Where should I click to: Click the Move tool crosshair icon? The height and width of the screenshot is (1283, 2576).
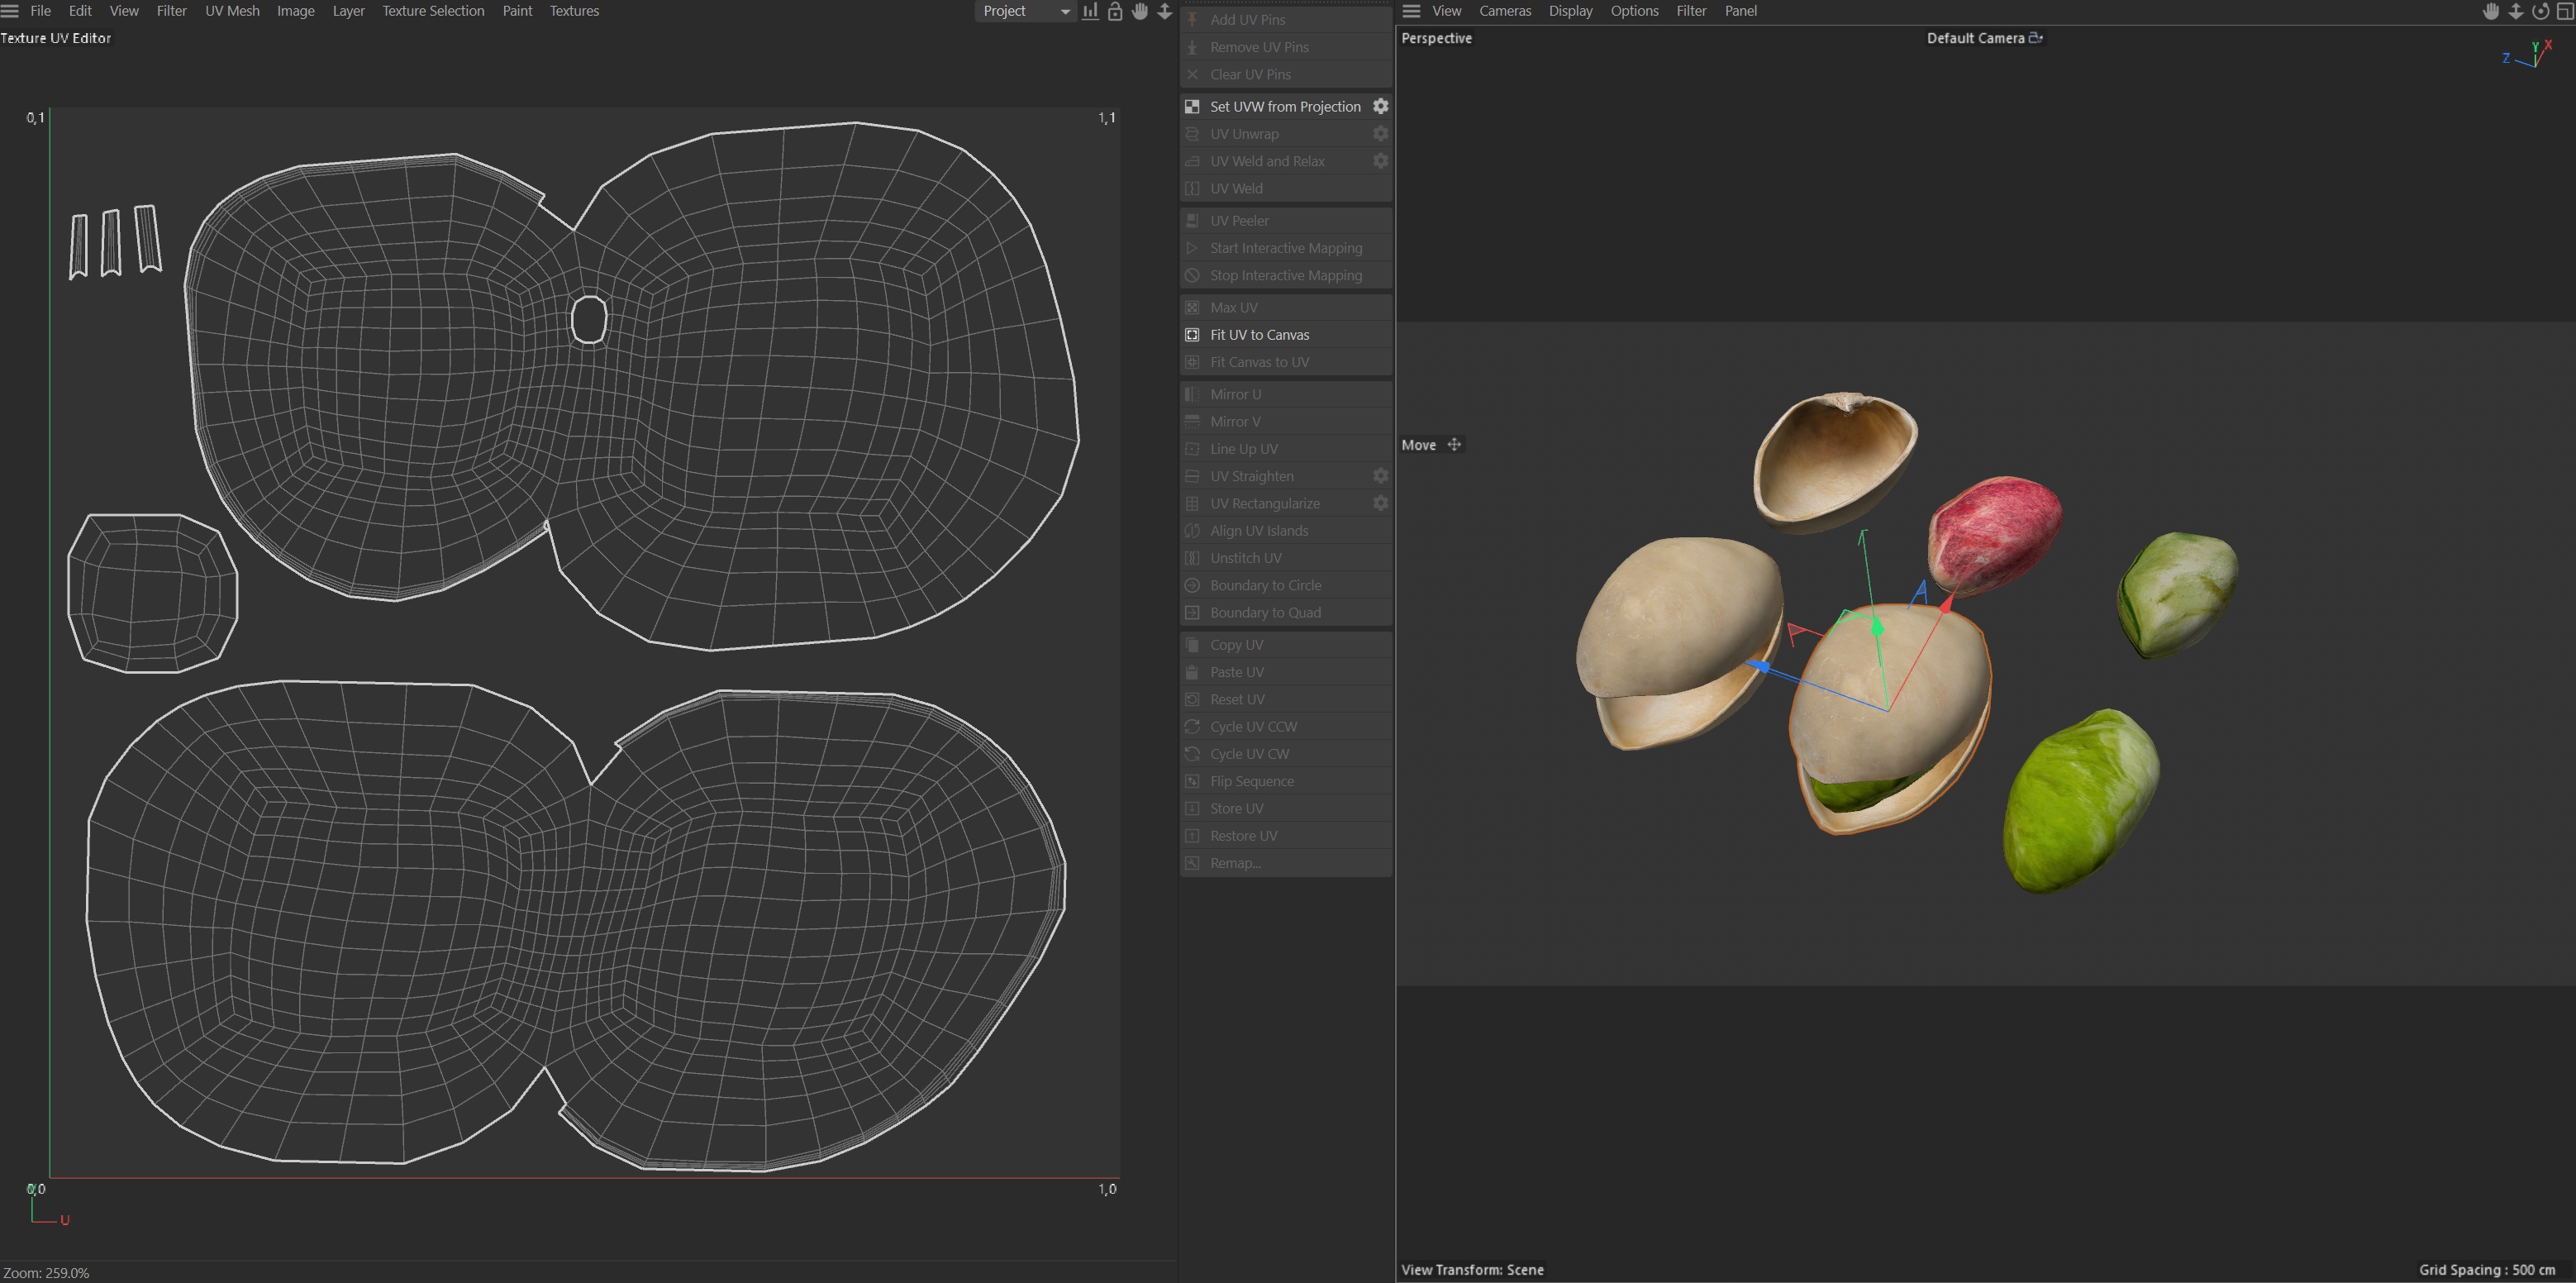click(1454, 445)
